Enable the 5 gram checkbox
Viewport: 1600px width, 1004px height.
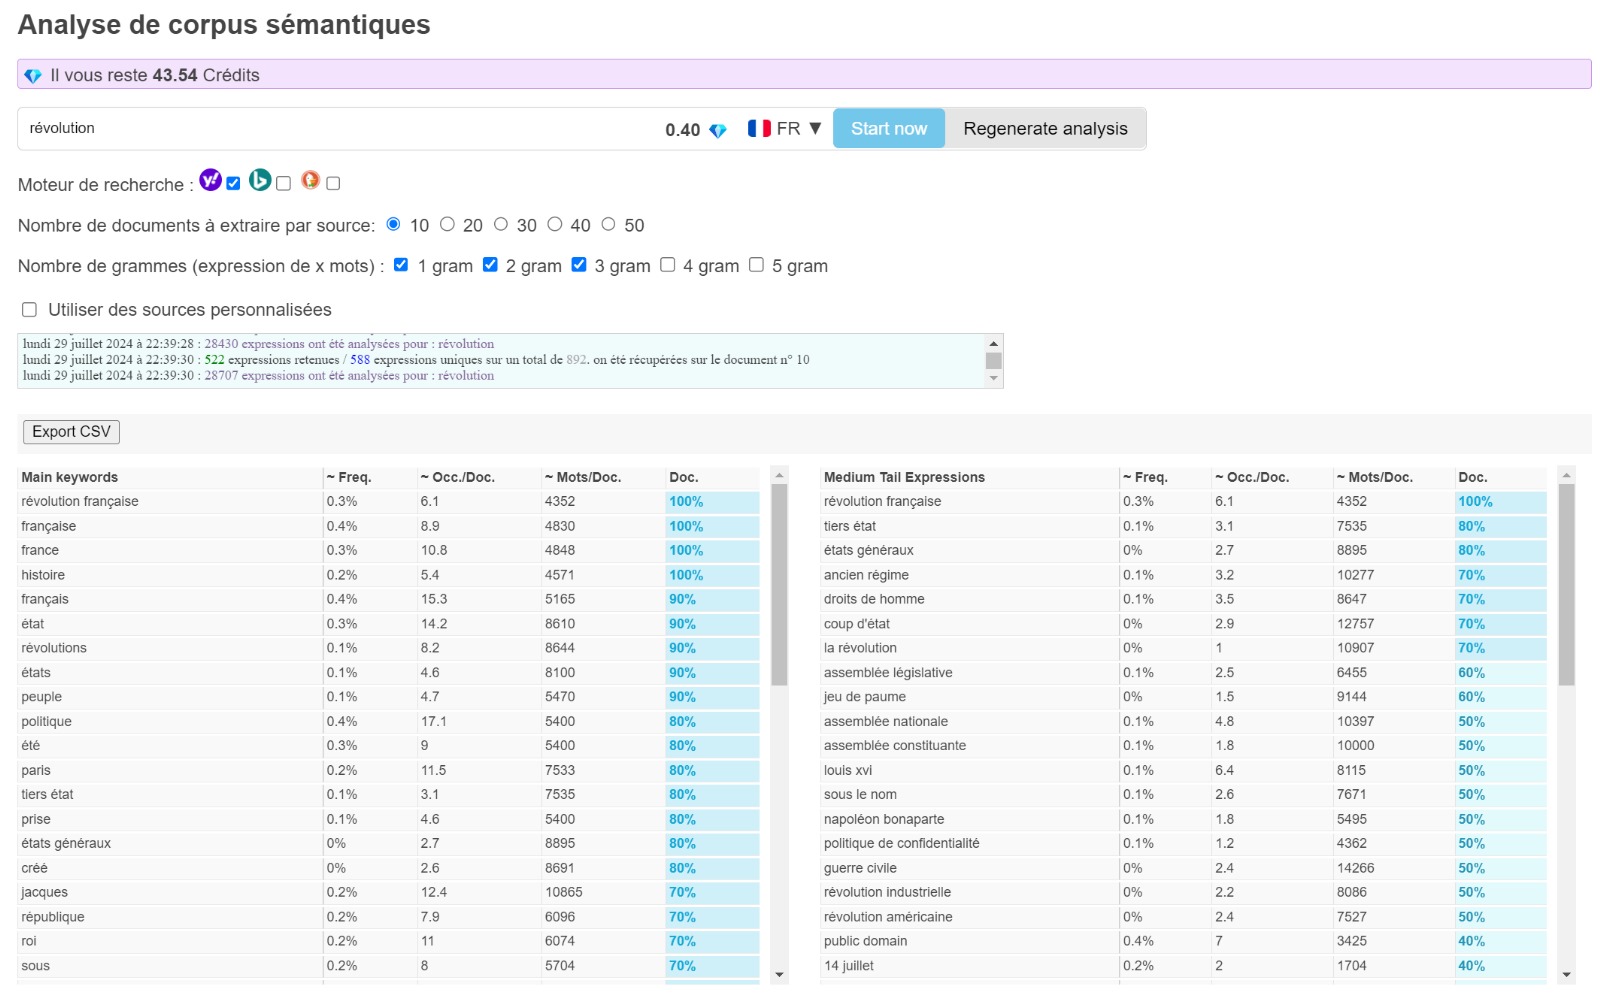(756, 264)
